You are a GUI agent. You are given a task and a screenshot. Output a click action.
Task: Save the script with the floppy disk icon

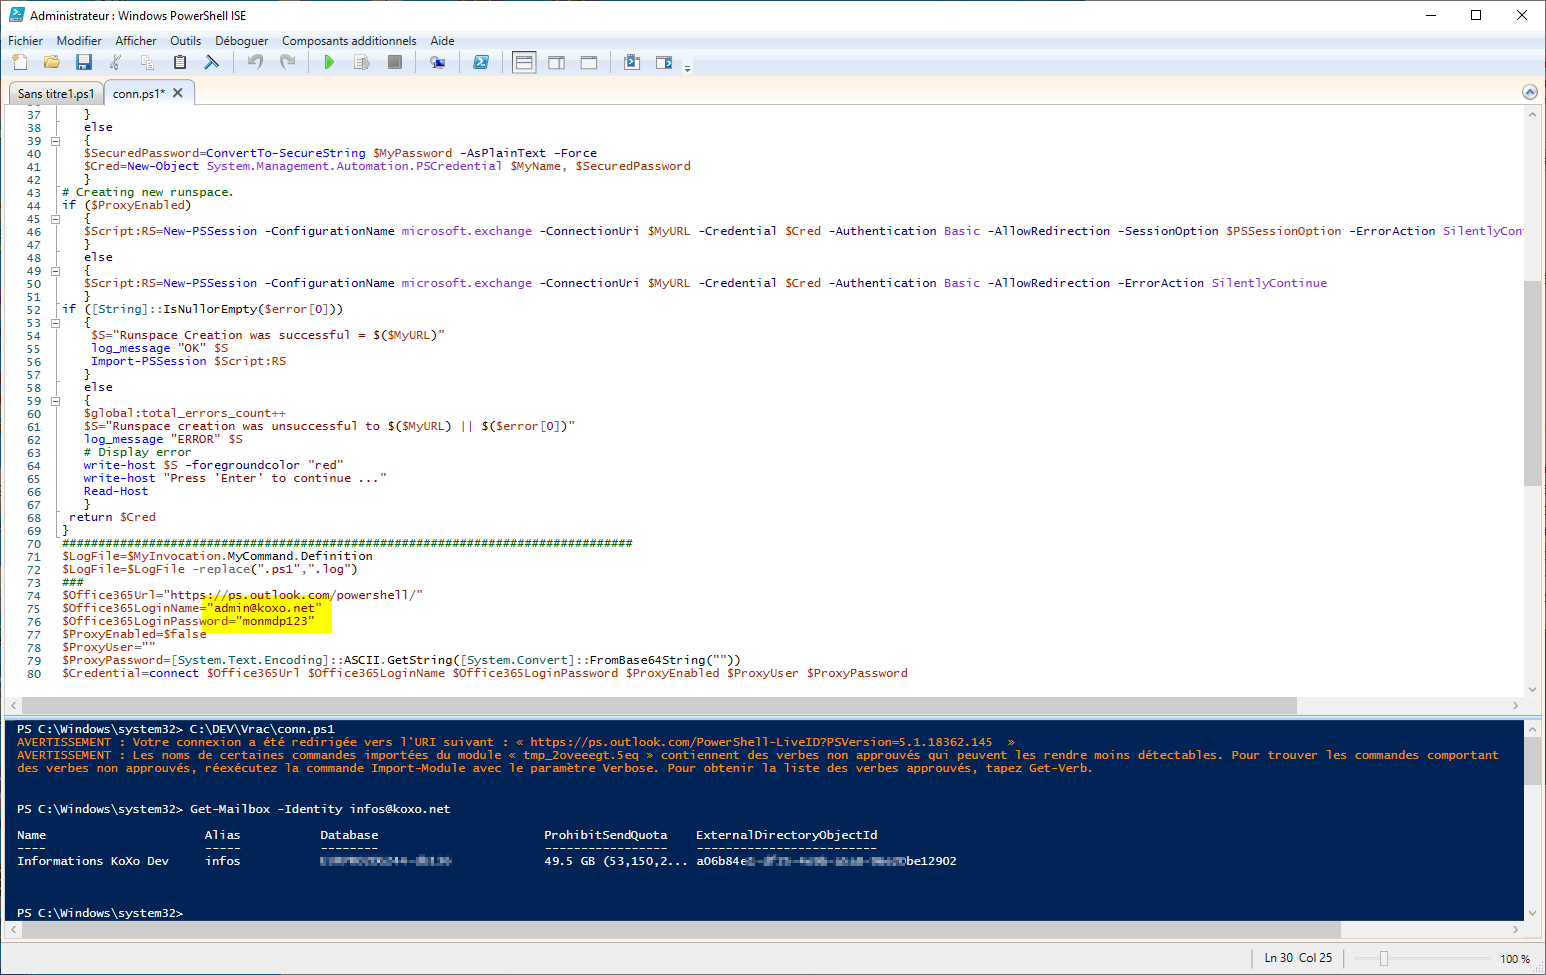(x=84, y=62)
